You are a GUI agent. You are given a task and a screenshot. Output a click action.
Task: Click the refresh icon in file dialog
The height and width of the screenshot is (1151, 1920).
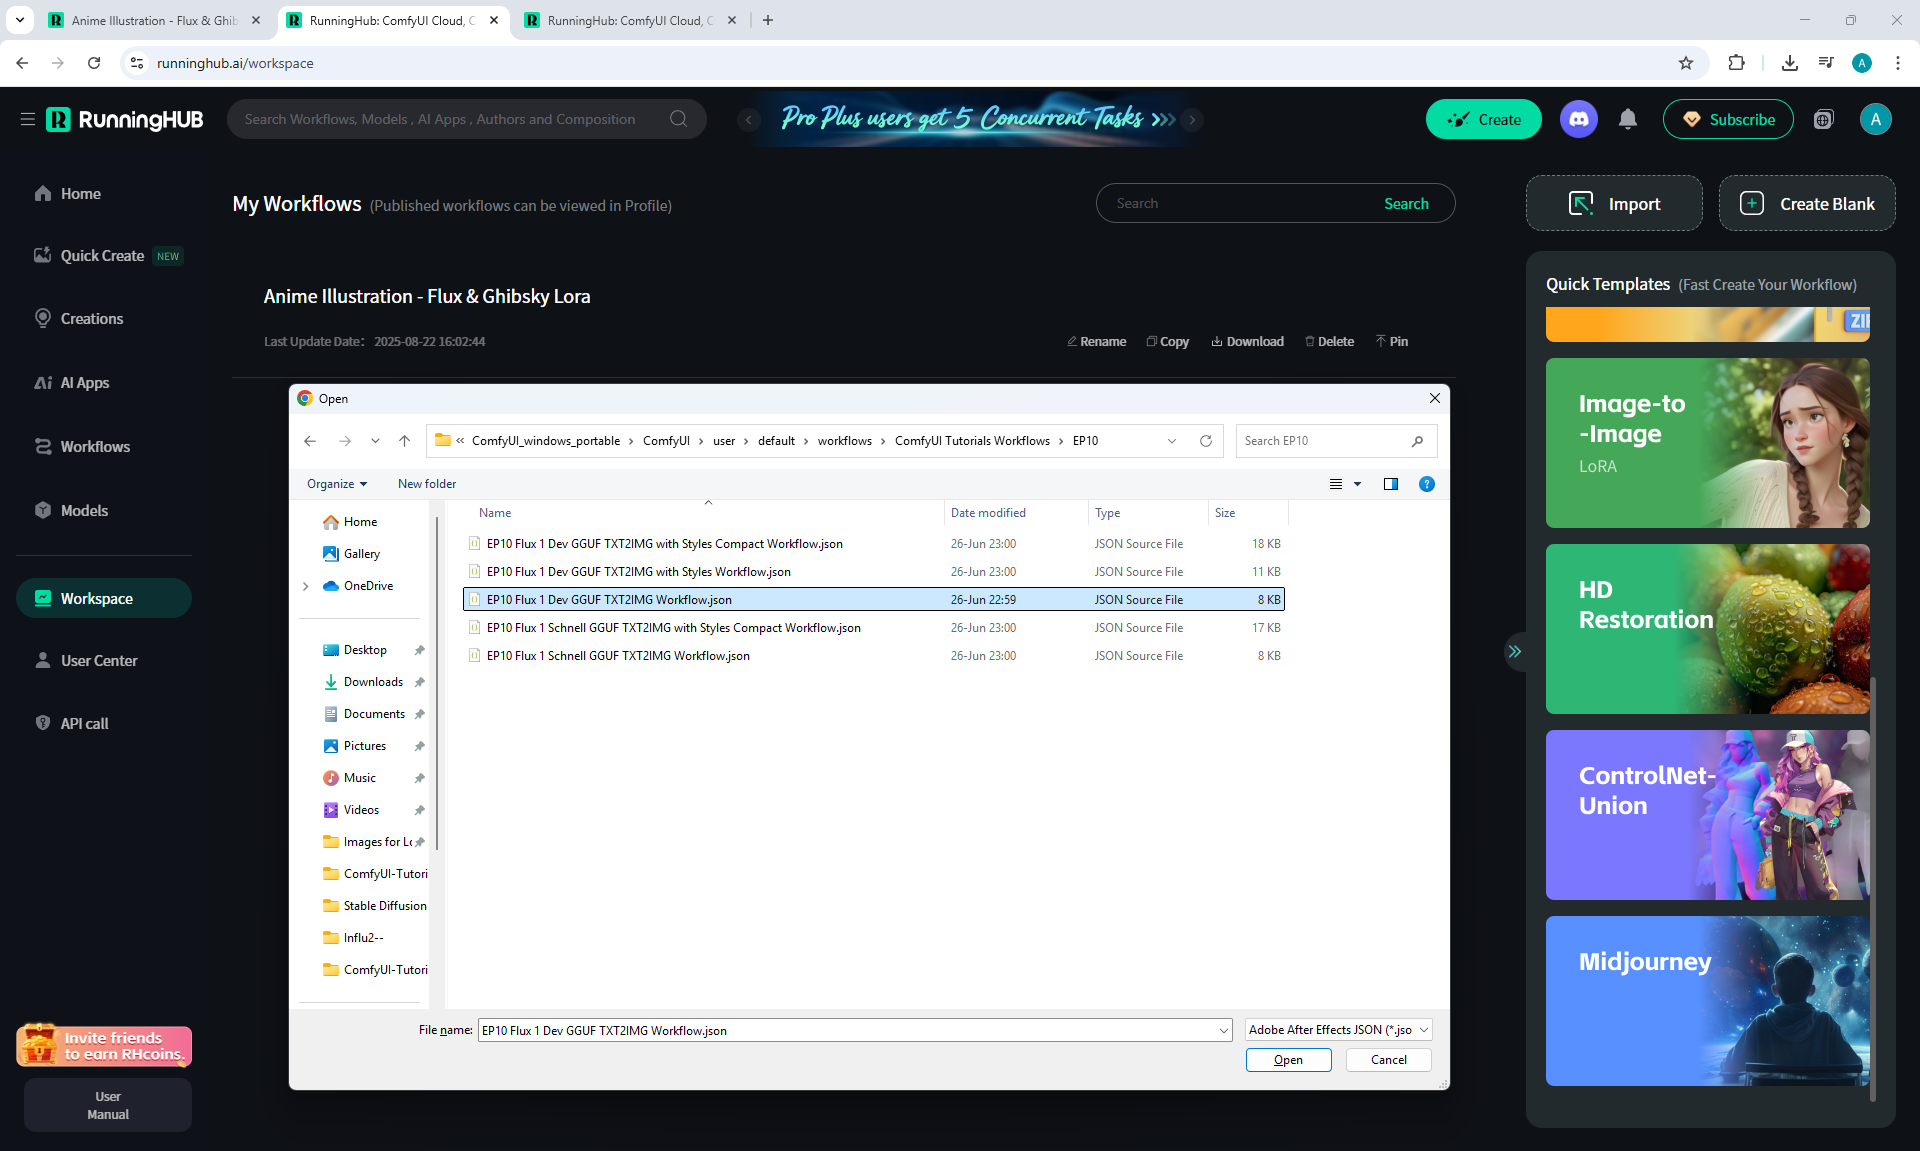(1206, 441)
